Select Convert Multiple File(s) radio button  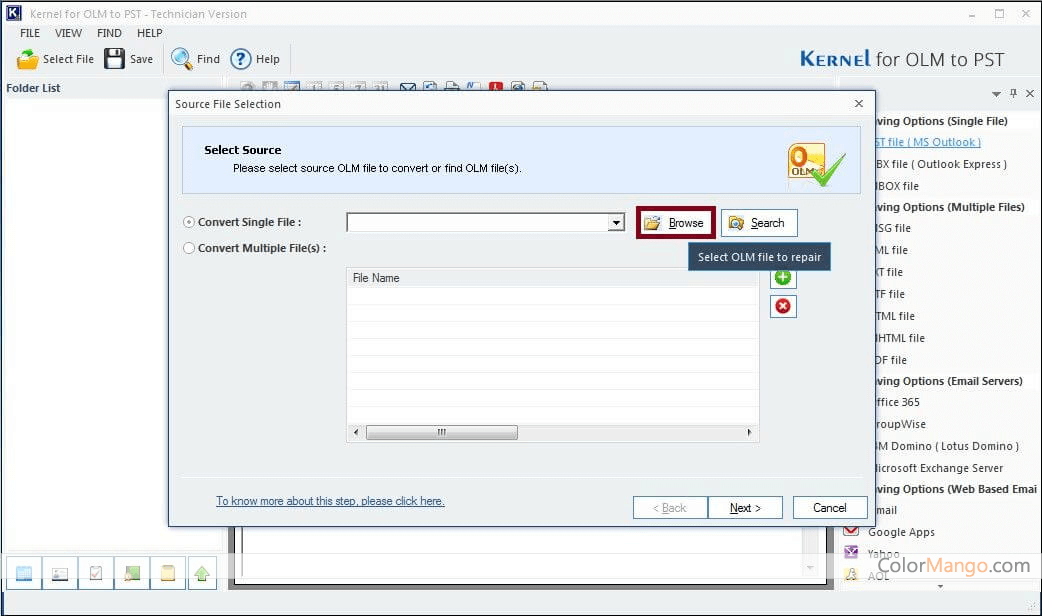189,248
